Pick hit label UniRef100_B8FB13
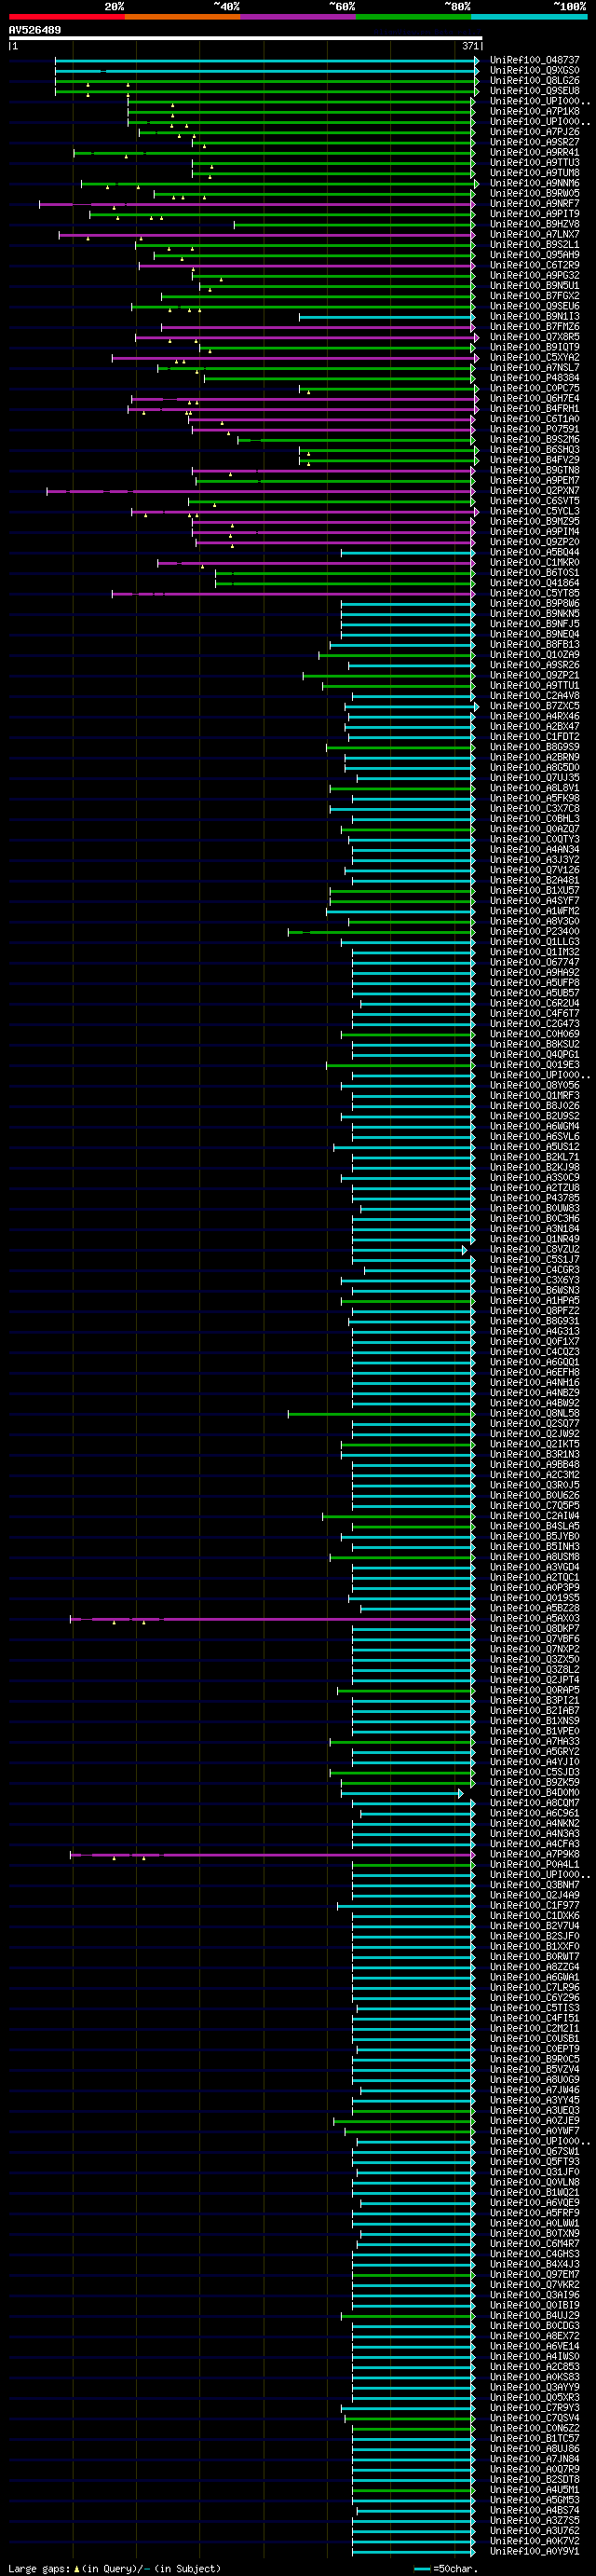The height and width of the screenshot is (2576, 596). pos(534,645)
